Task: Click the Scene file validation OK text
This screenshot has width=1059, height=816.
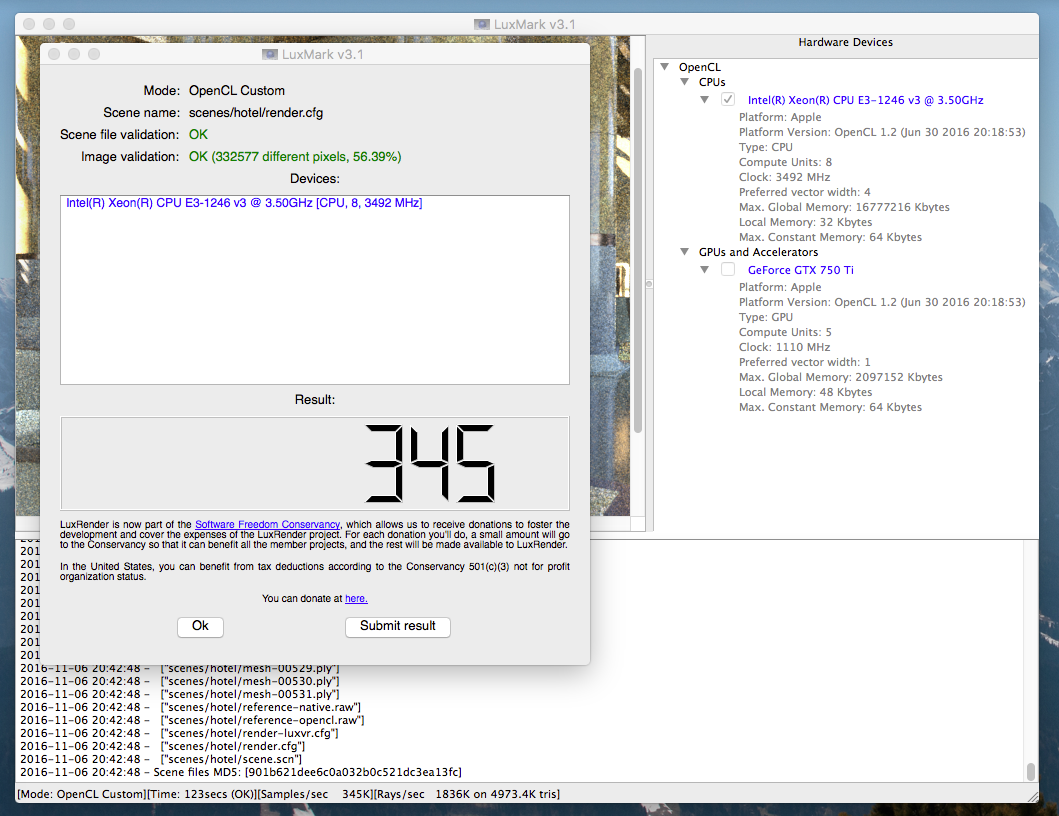Action: coord(199,134)
